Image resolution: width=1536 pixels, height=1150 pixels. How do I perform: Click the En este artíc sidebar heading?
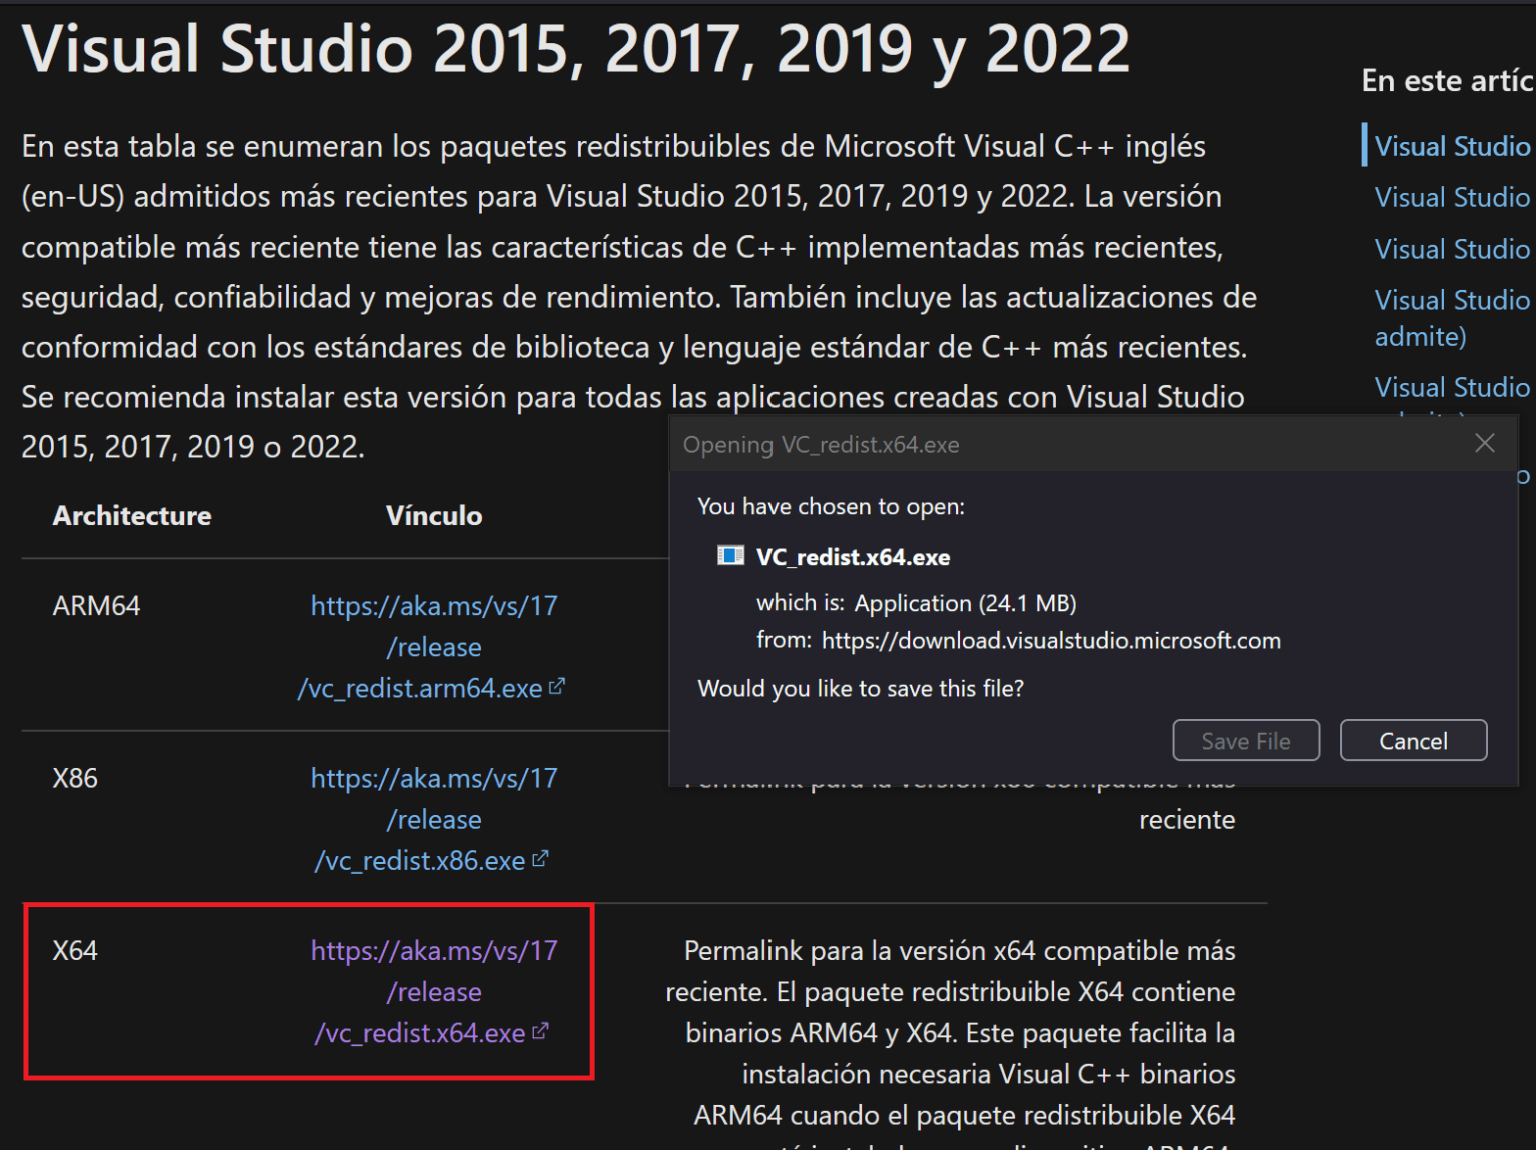[x=1446, y=80]
